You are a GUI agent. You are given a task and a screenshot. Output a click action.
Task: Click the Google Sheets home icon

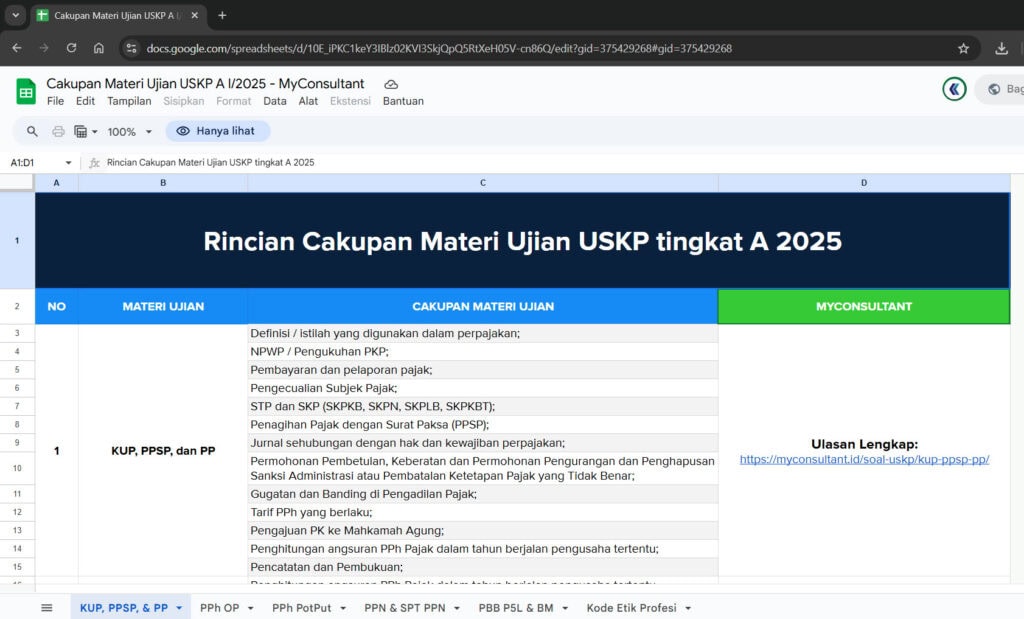point(26,91)
